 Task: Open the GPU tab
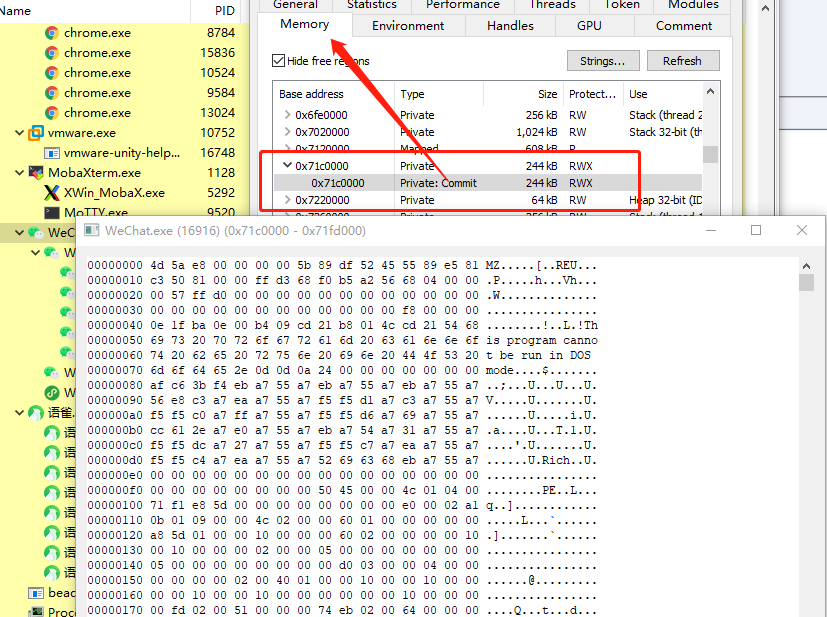pos(589,25)
